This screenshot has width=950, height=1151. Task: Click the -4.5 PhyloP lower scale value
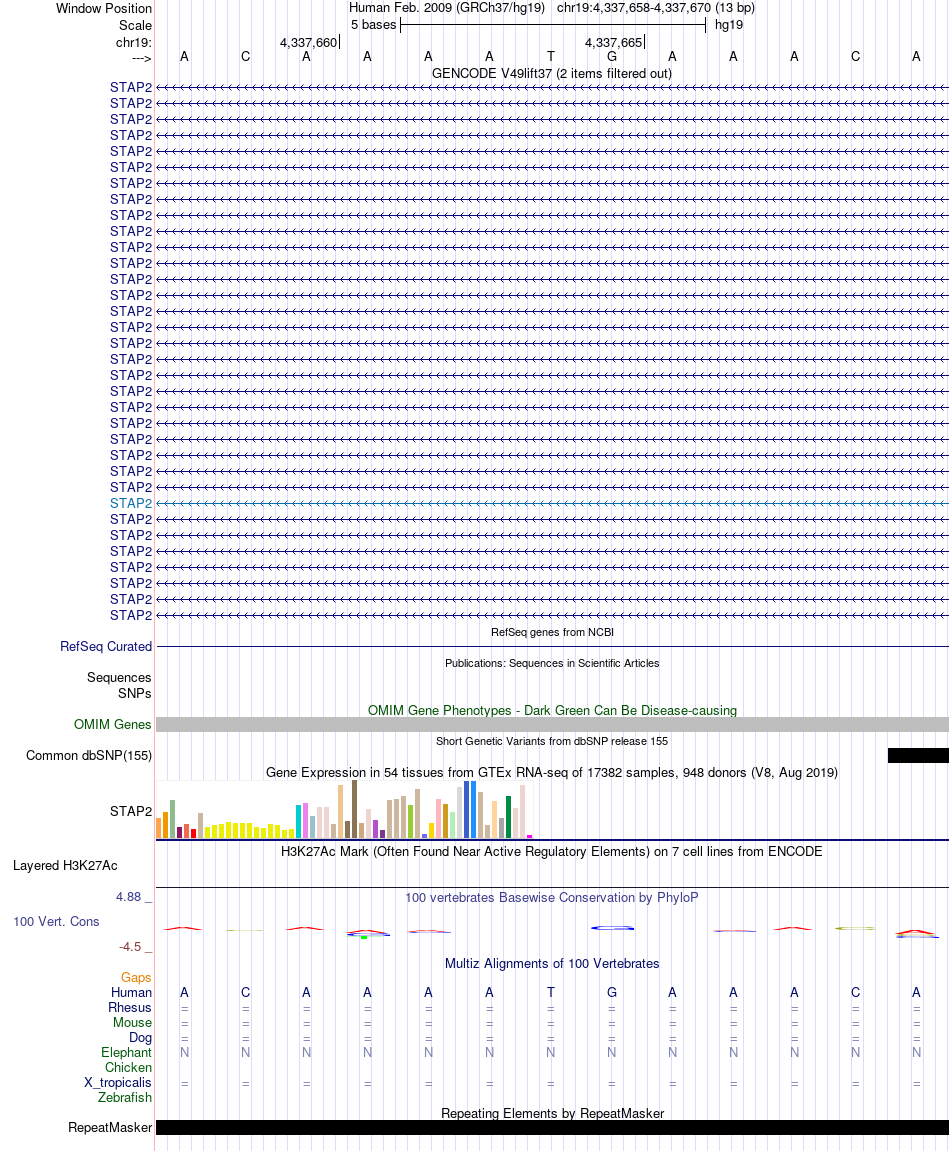(130, 947)
